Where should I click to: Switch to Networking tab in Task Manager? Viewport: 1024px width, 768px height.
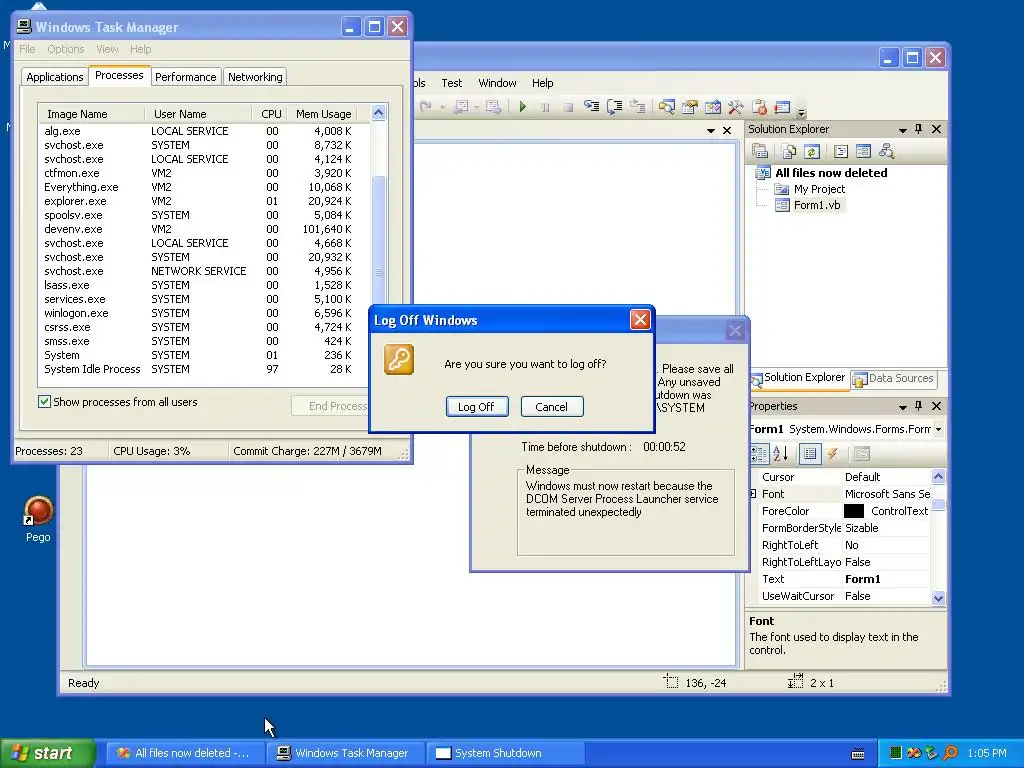pos(255,77)
